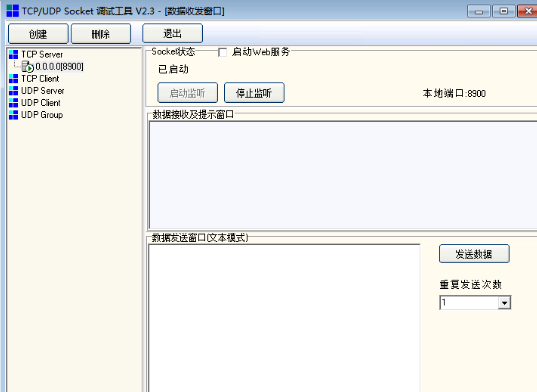
Task: Click the TCP Client node icon
Action: pyautogui.click(x=13, y=79)
